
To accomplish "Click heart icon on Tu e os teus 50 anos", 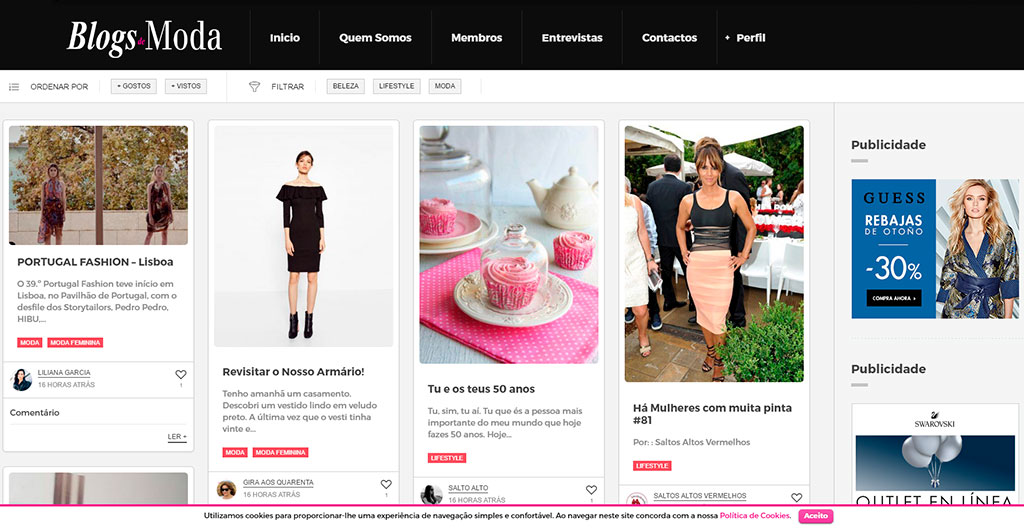I will tap(591, 490).
